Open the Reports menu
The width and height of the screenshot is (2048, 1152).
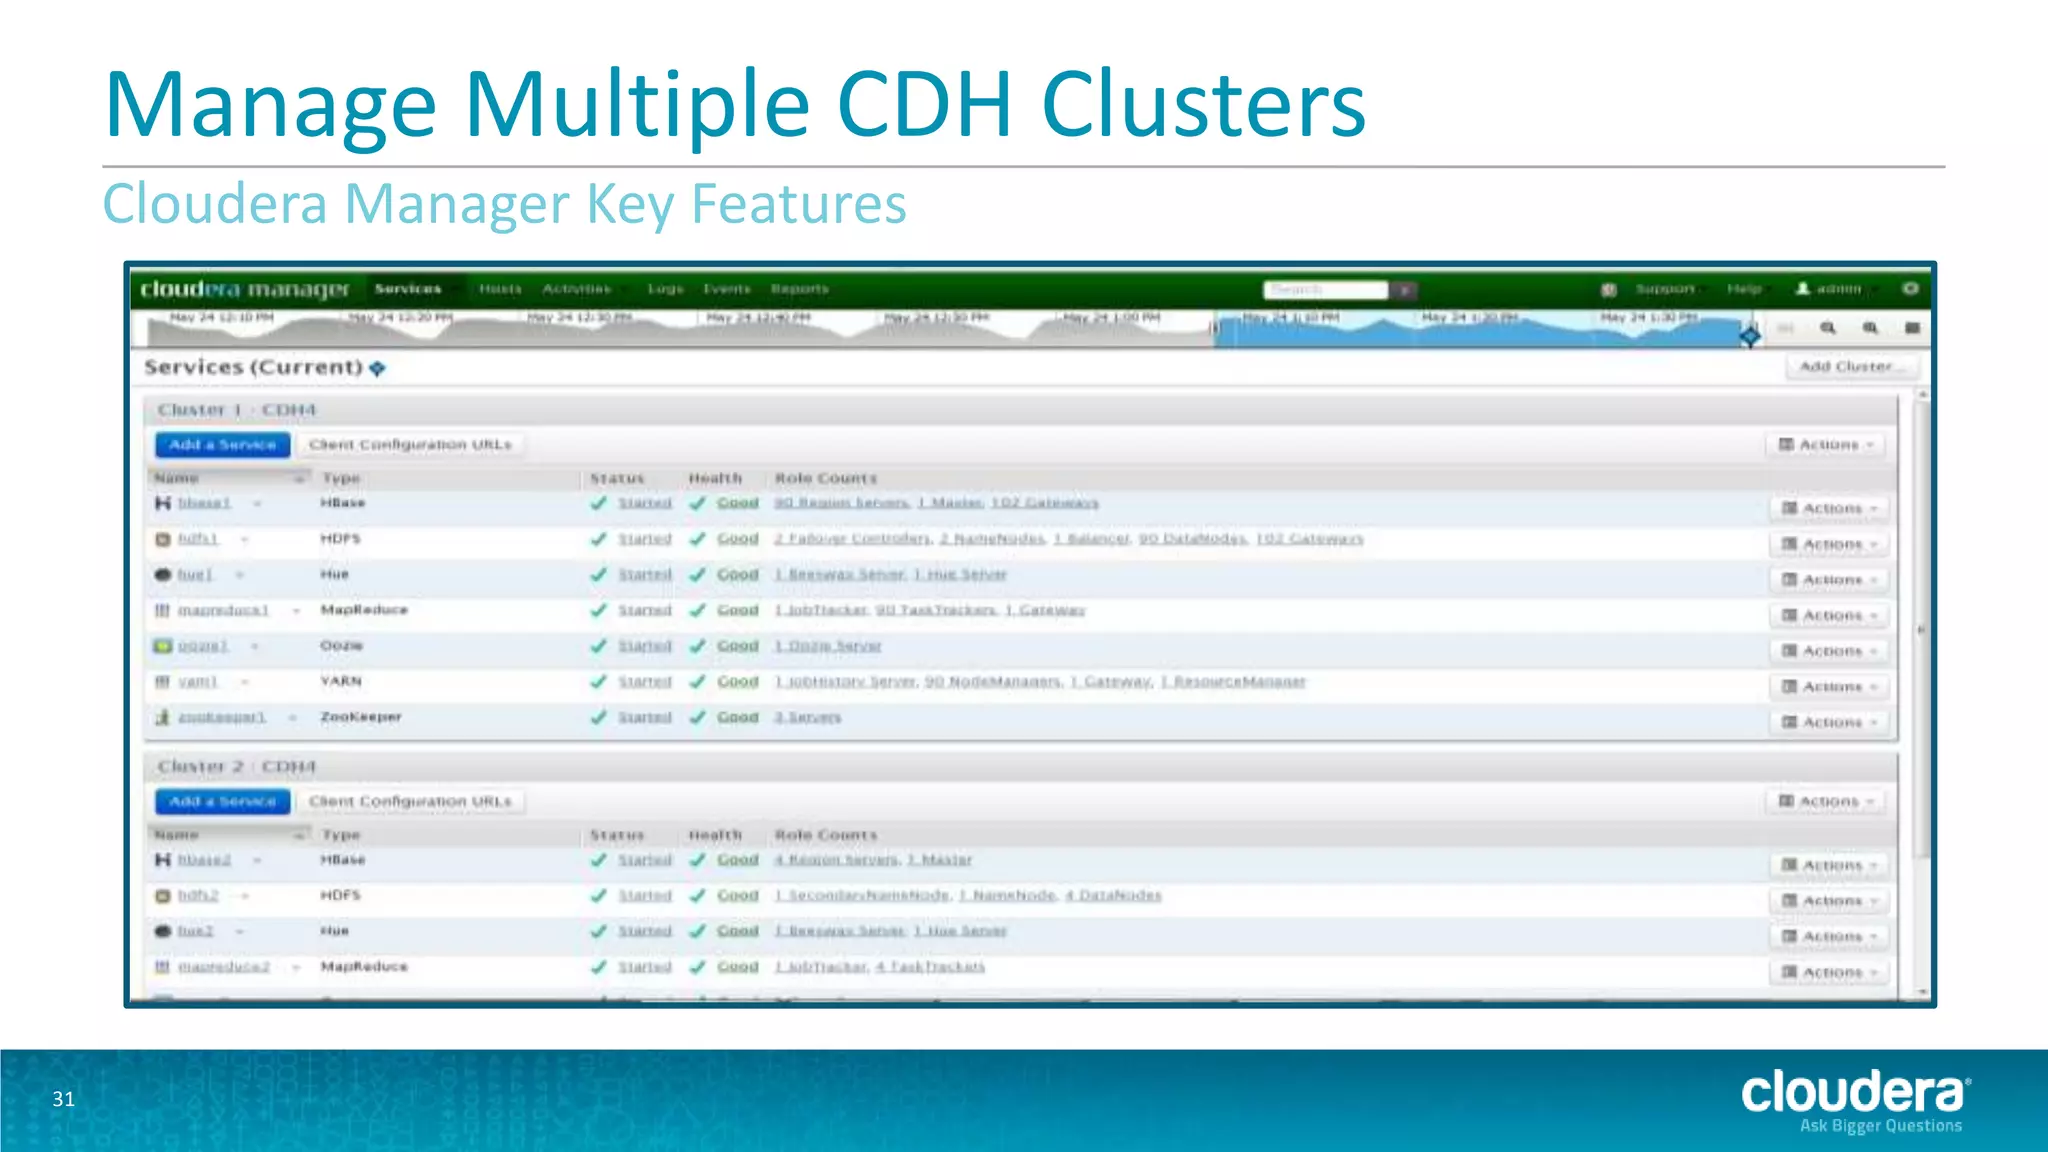tap(800, 289)
